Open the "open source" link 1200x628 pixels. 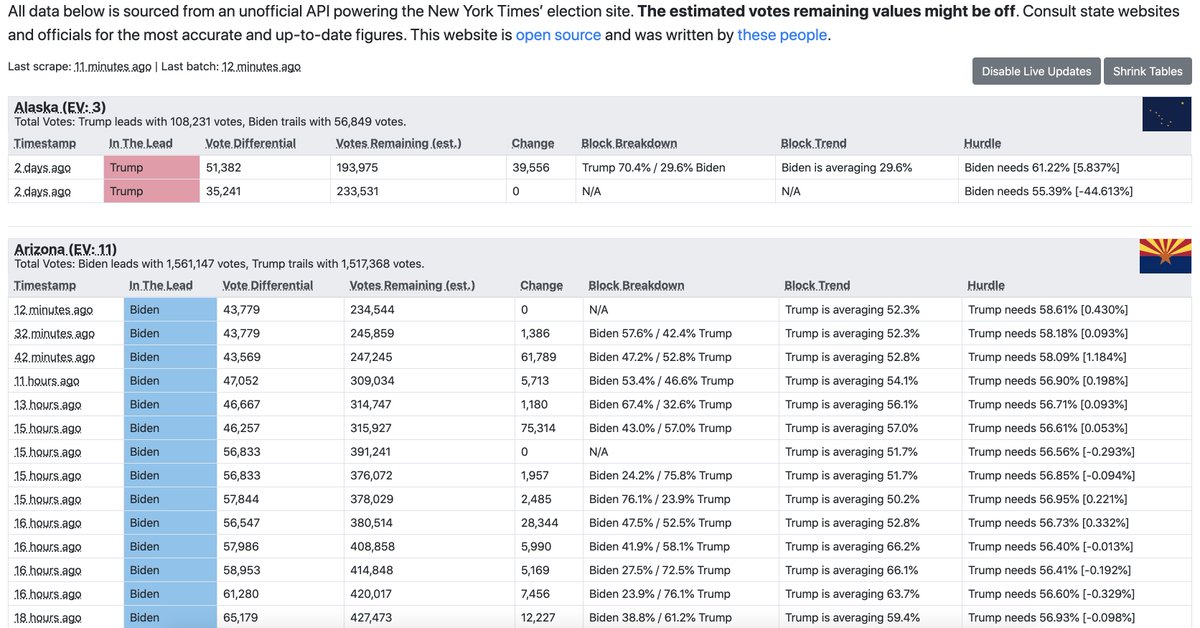tap(558, 33)
